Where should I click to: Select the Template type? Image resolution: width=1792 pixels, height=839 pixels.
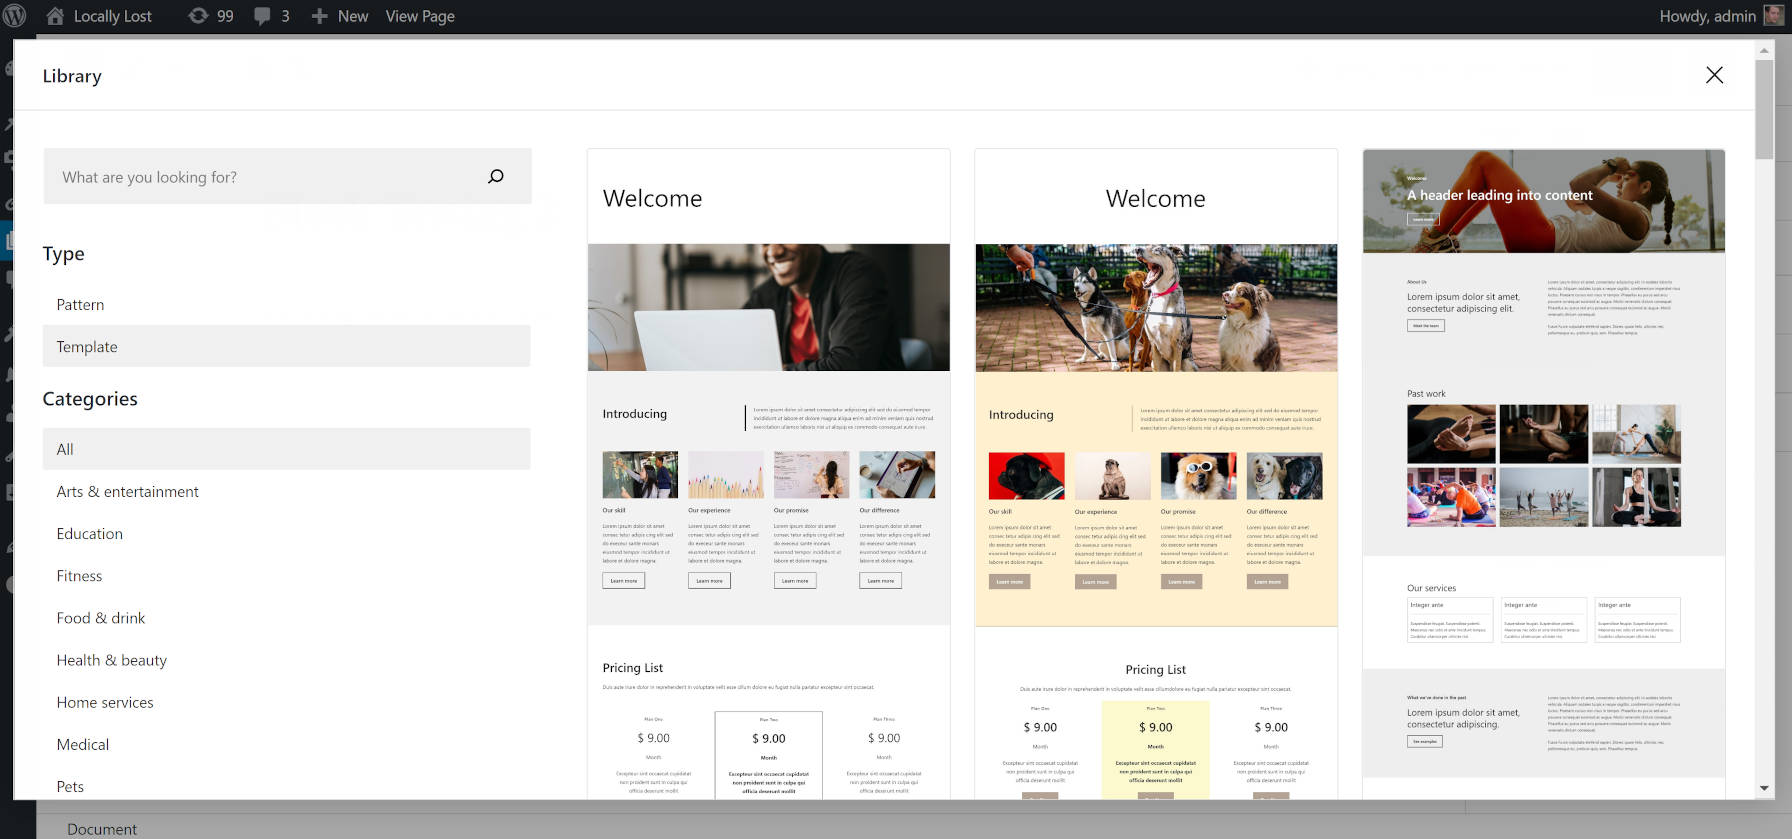pos(286,346)
